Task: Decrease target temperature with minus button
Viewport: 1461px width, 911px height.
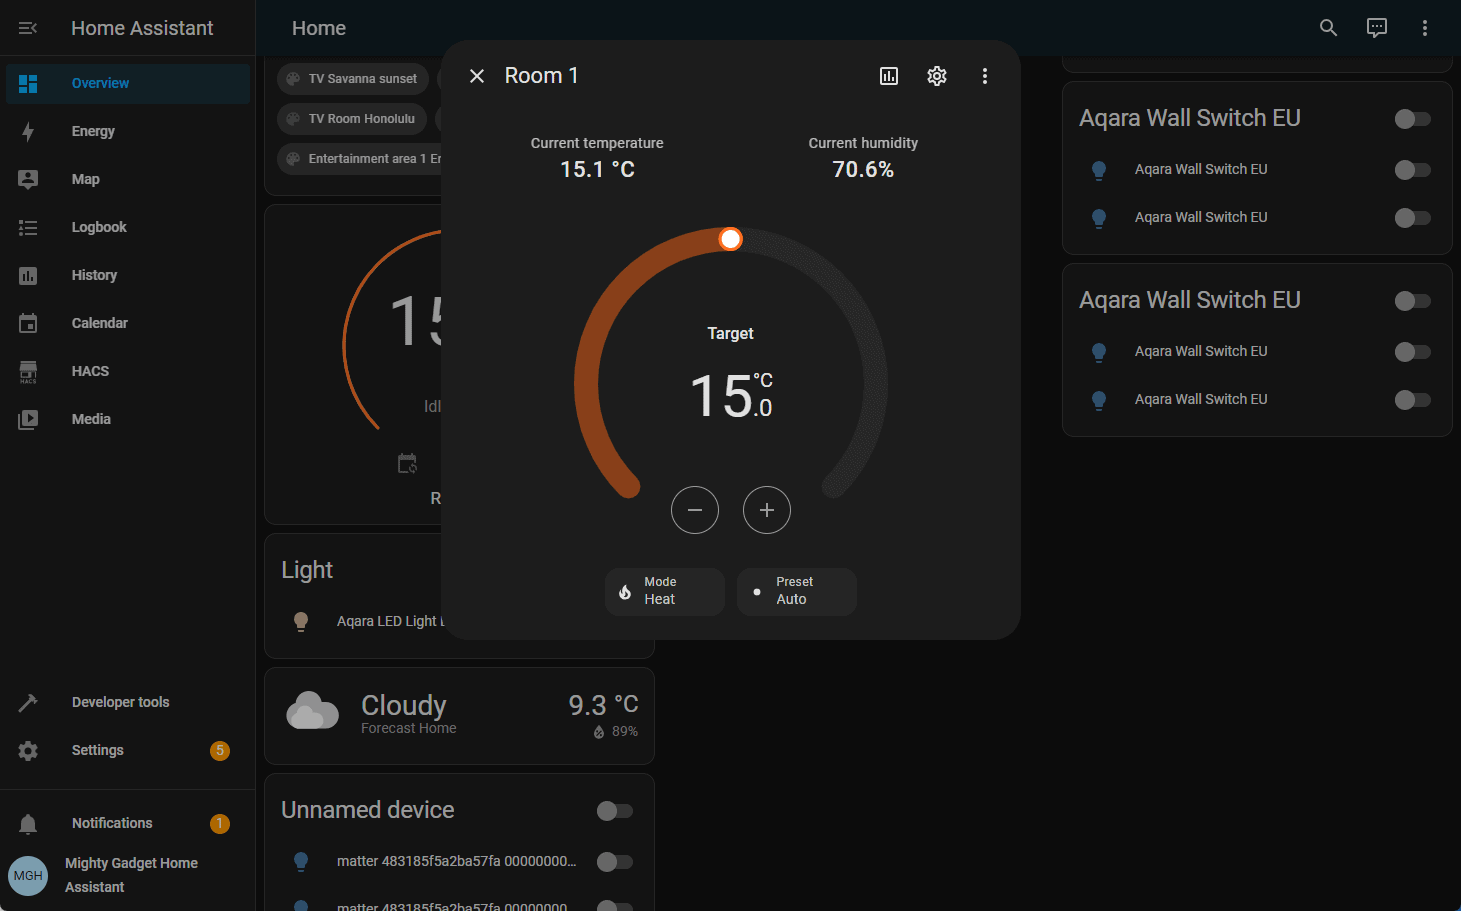Action: coord(694,510)
